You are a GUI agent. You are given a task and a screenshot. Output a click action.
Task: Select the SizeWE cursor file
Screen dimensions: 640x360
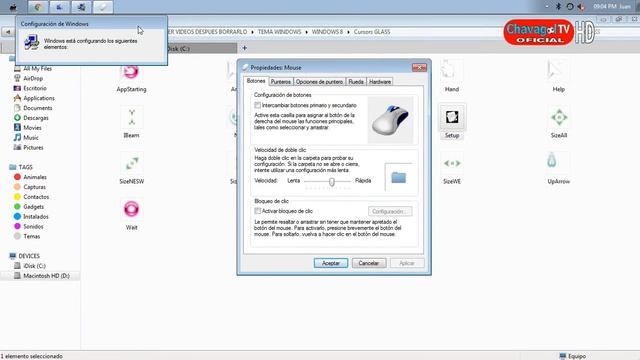click(x=452, y=169)
